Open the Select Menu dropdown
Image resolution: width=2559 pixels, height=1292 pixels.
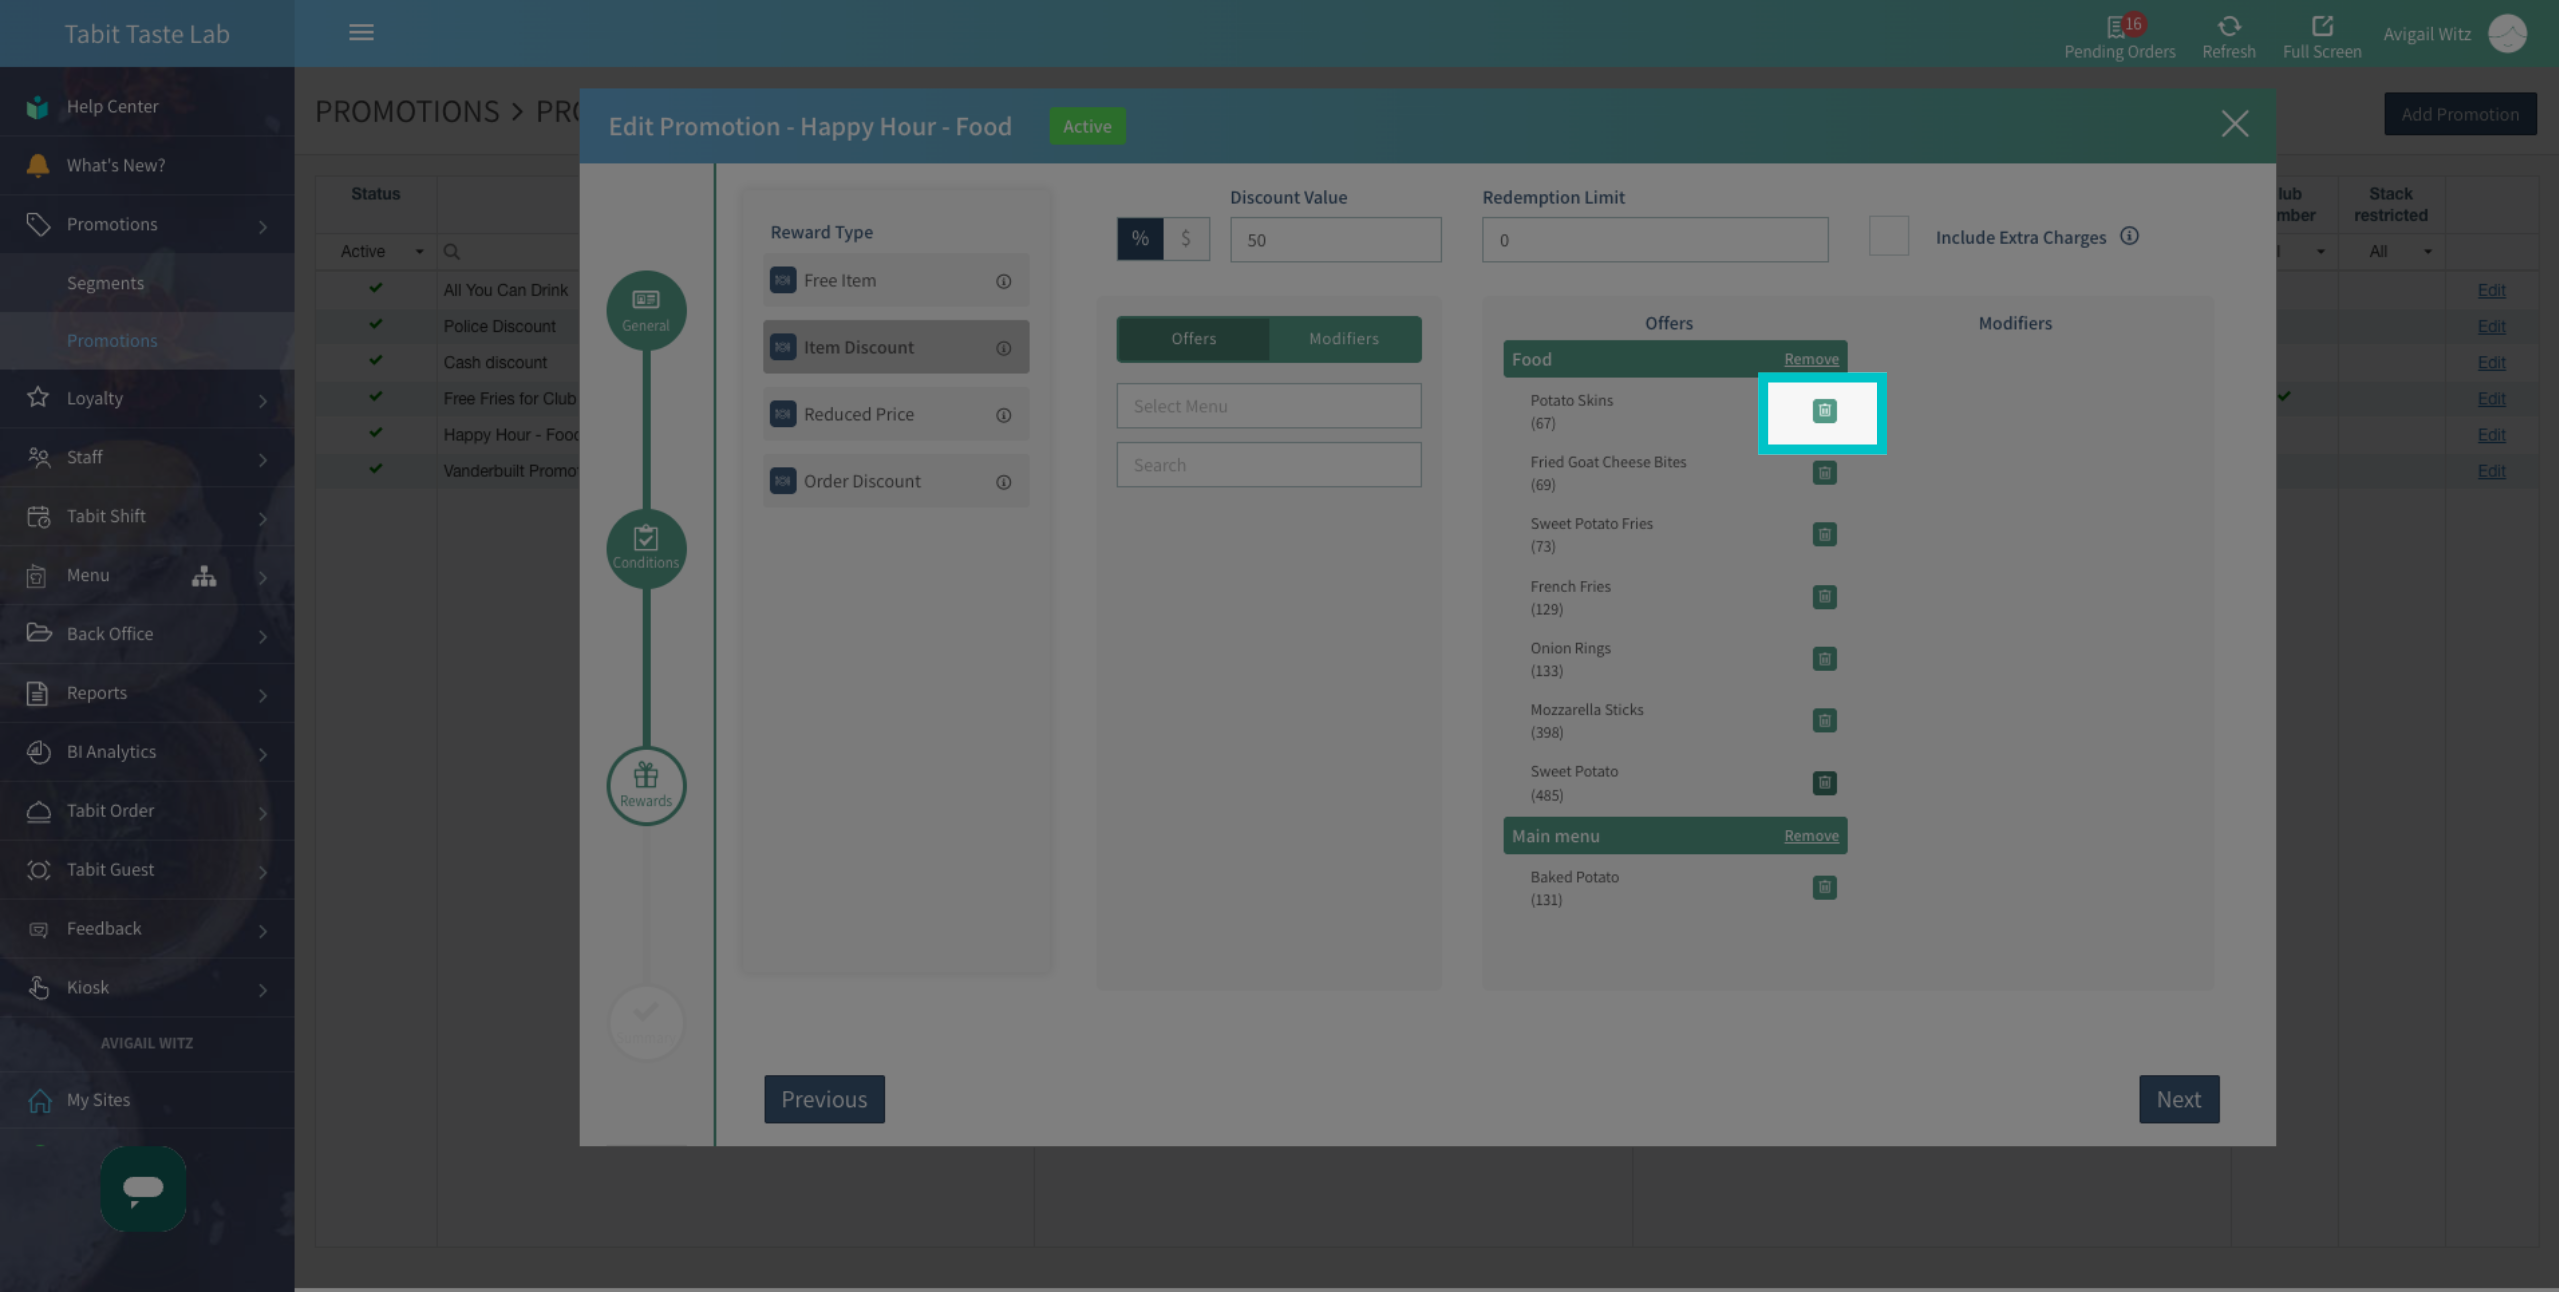tap(1268, 406)
